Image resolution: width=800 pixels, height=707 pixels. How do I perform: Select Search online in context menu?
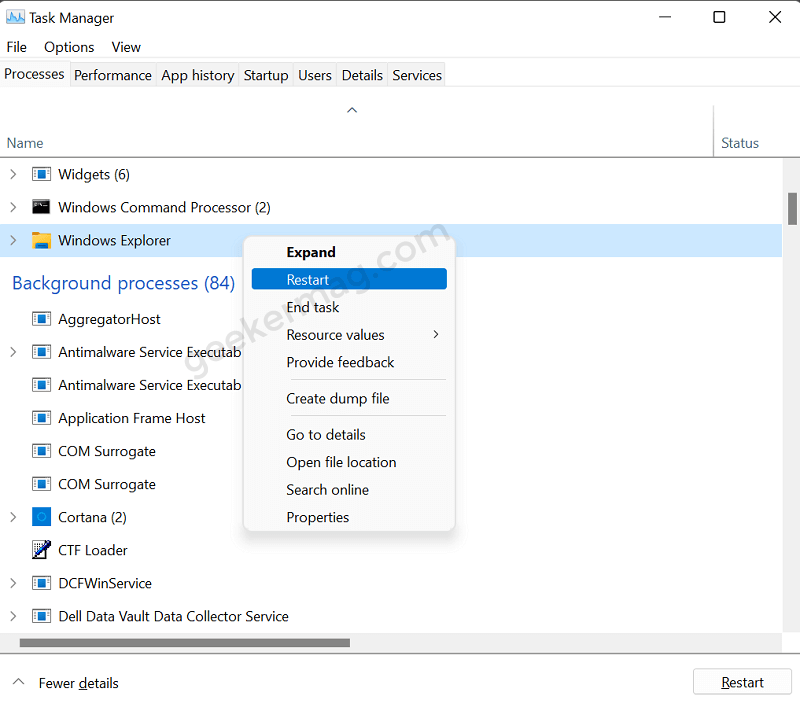(x=349, y=490)
